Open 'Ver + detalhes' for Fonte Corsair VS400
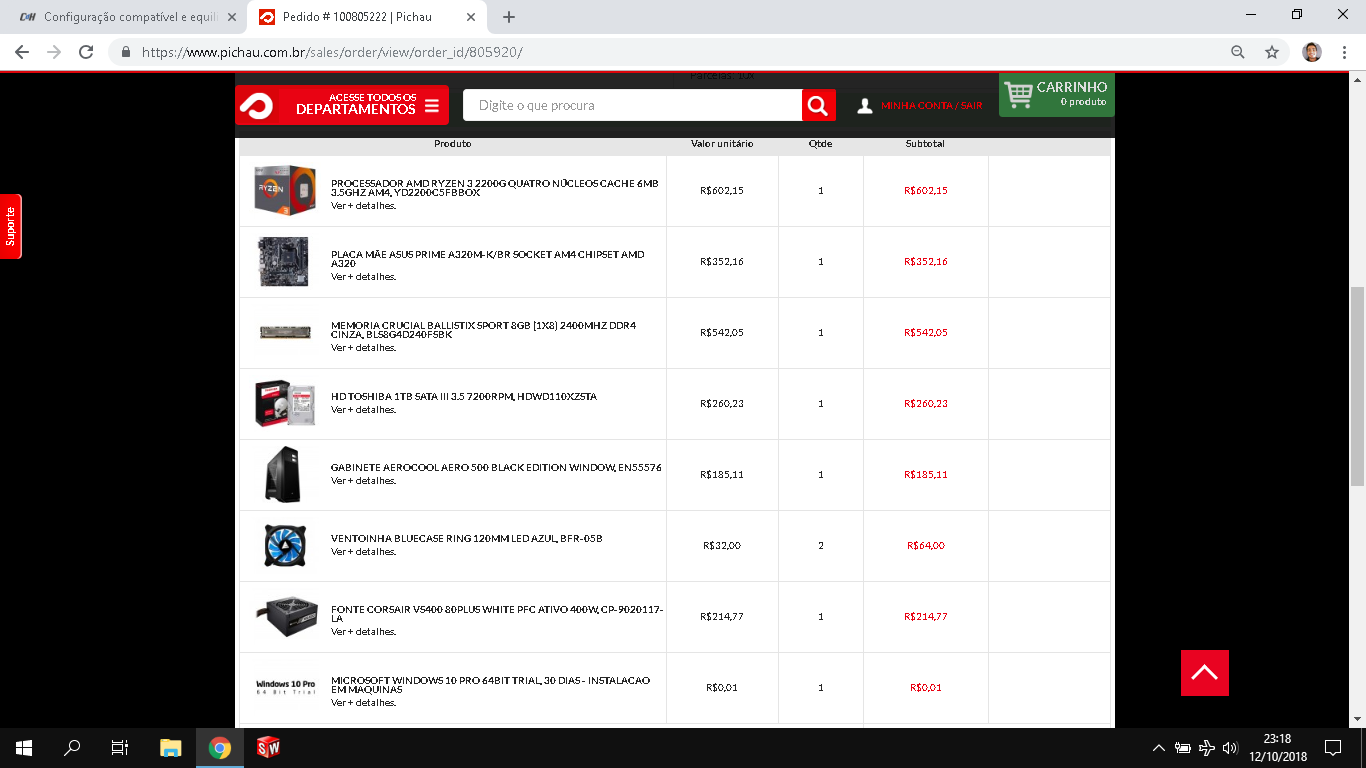1366x768 pixels. coord(363,632)
